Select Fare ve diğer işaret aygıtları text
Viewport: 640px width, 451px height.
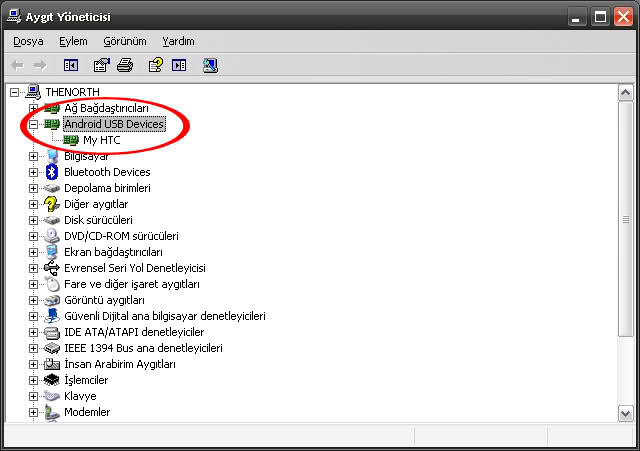(x=132, y=284)
